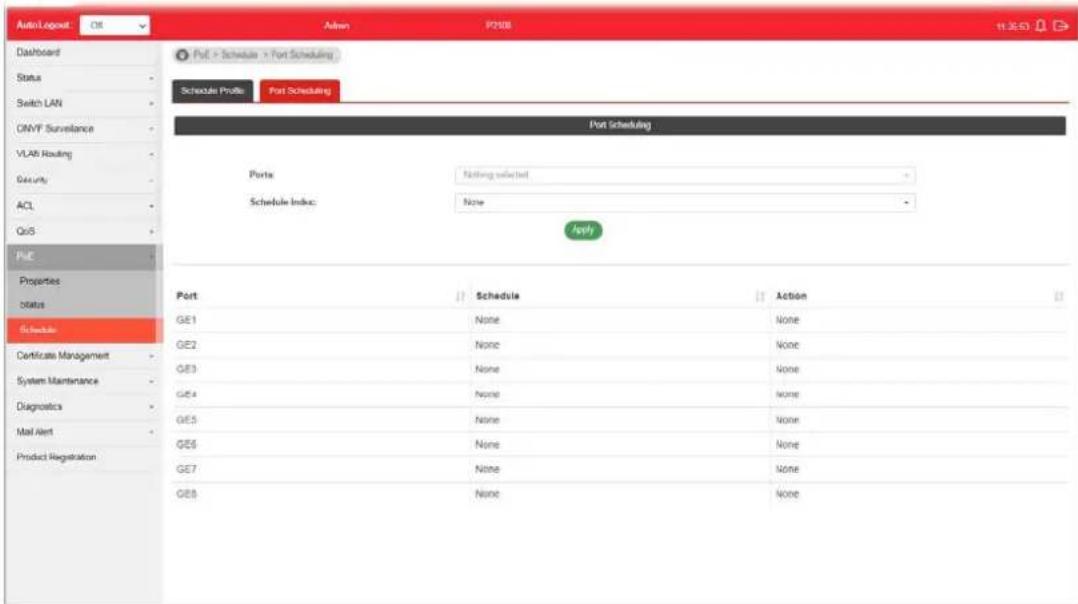Switch to Schedule Profile tab

[x=212, y=91]
